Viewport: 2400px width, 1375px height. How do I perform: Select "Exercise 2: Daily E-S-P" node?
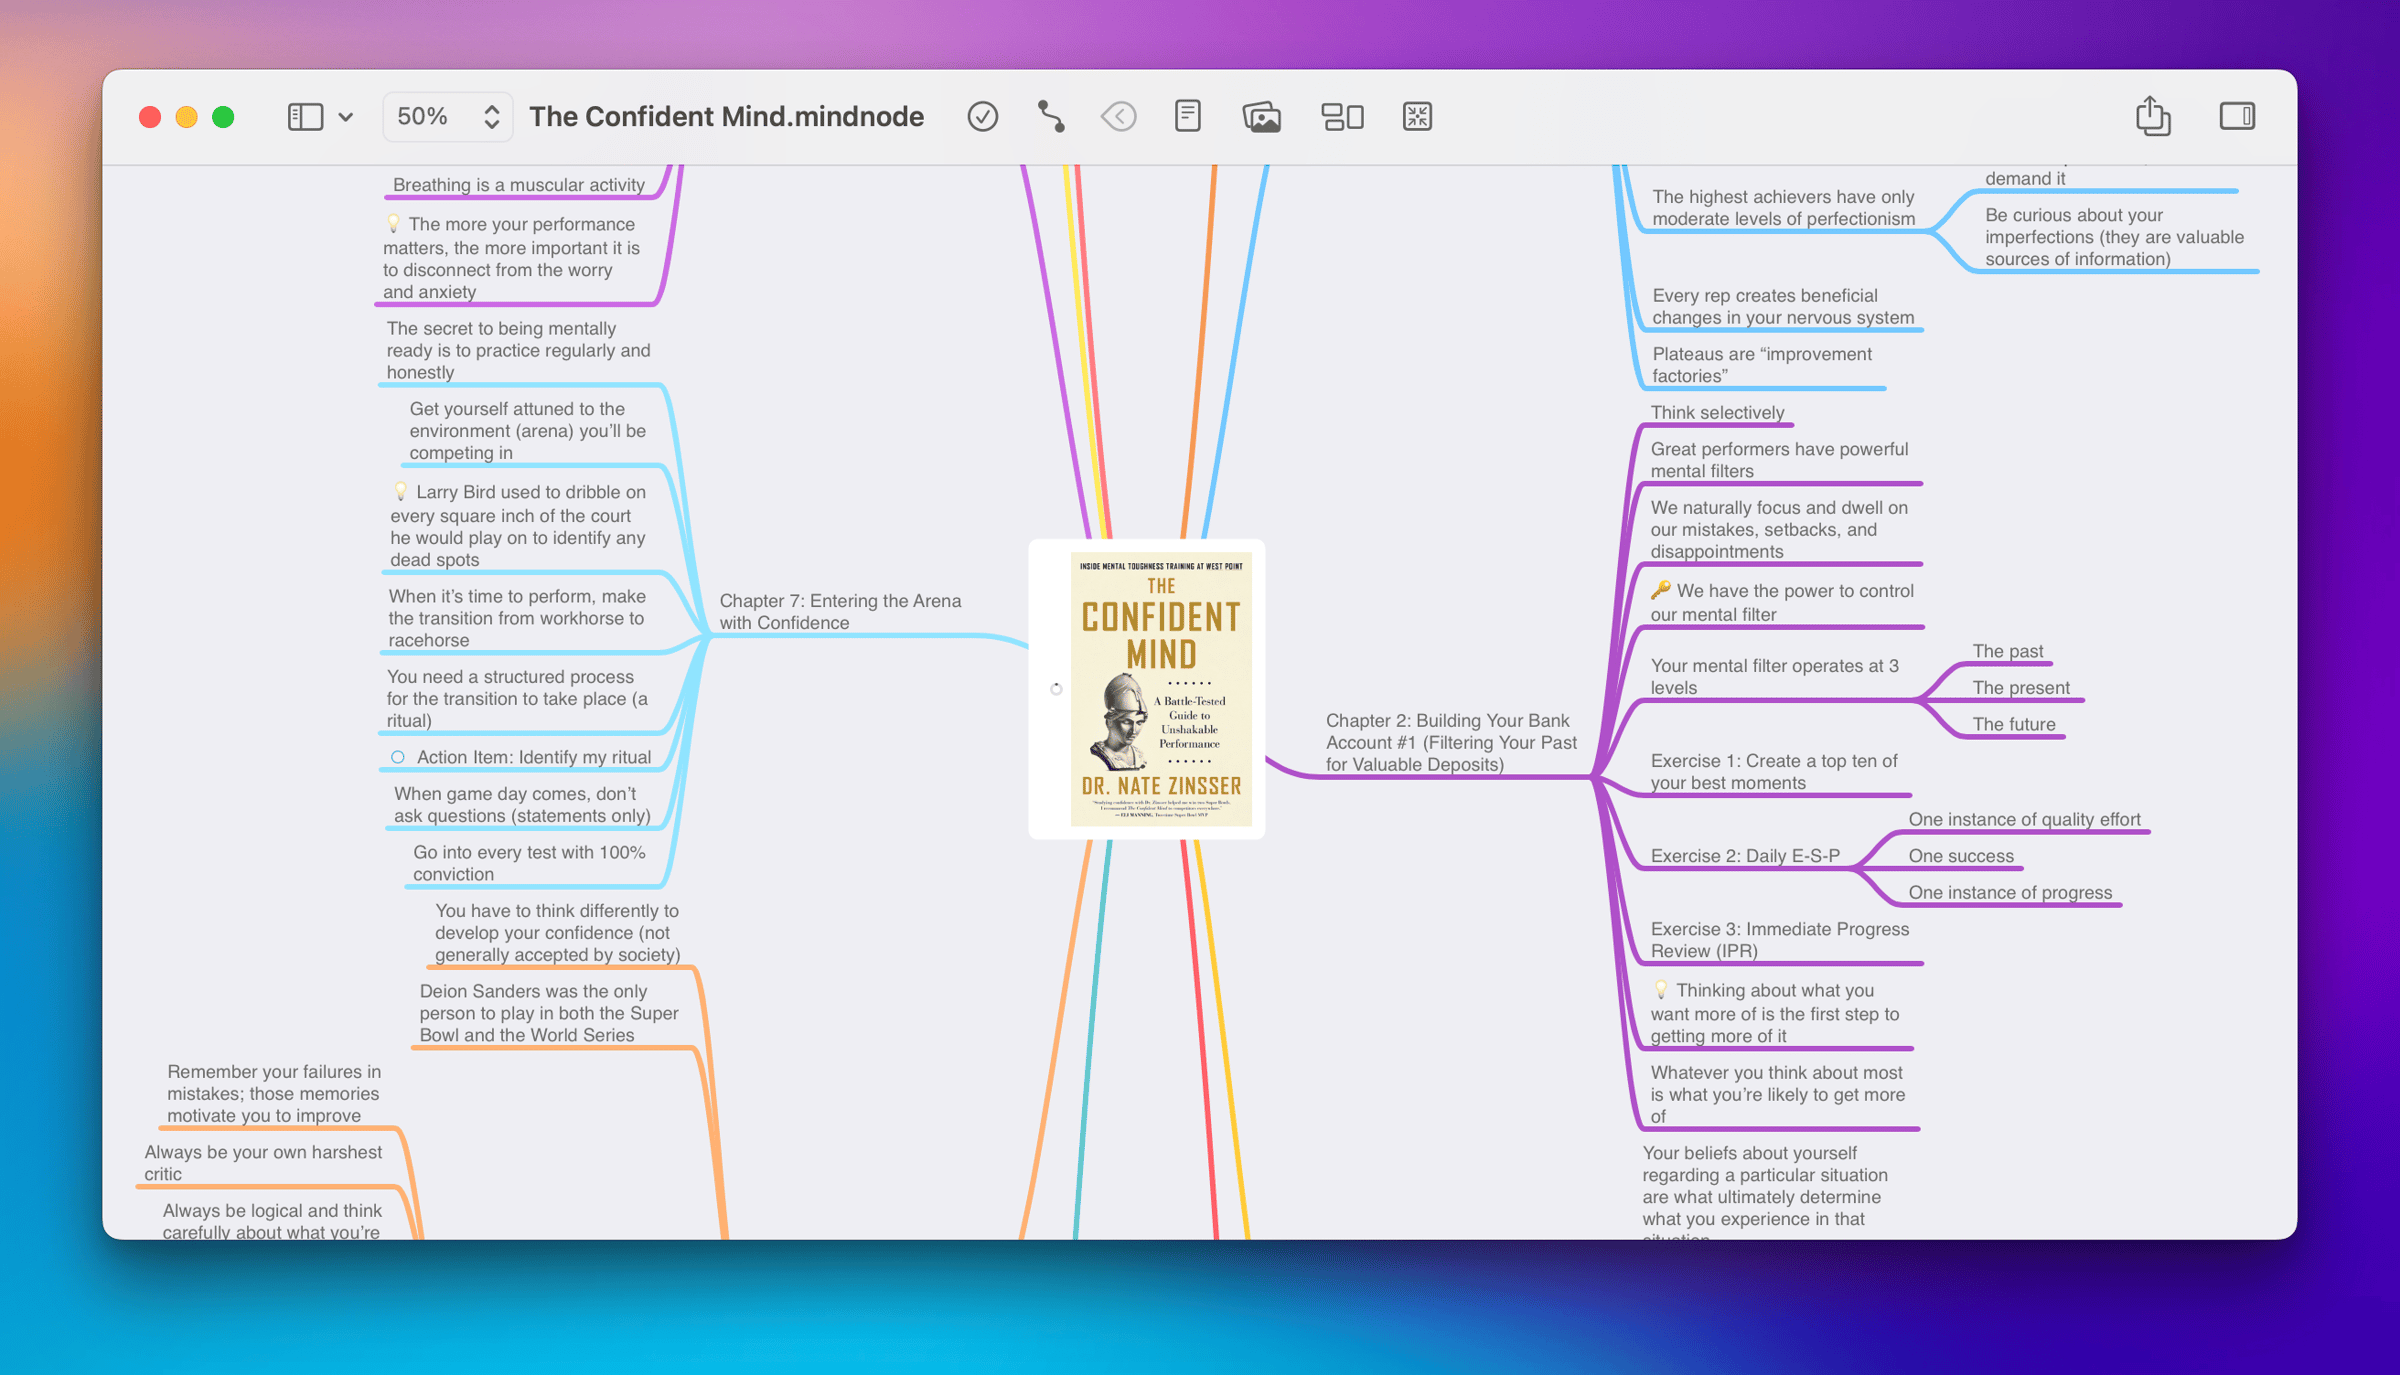1744,856
